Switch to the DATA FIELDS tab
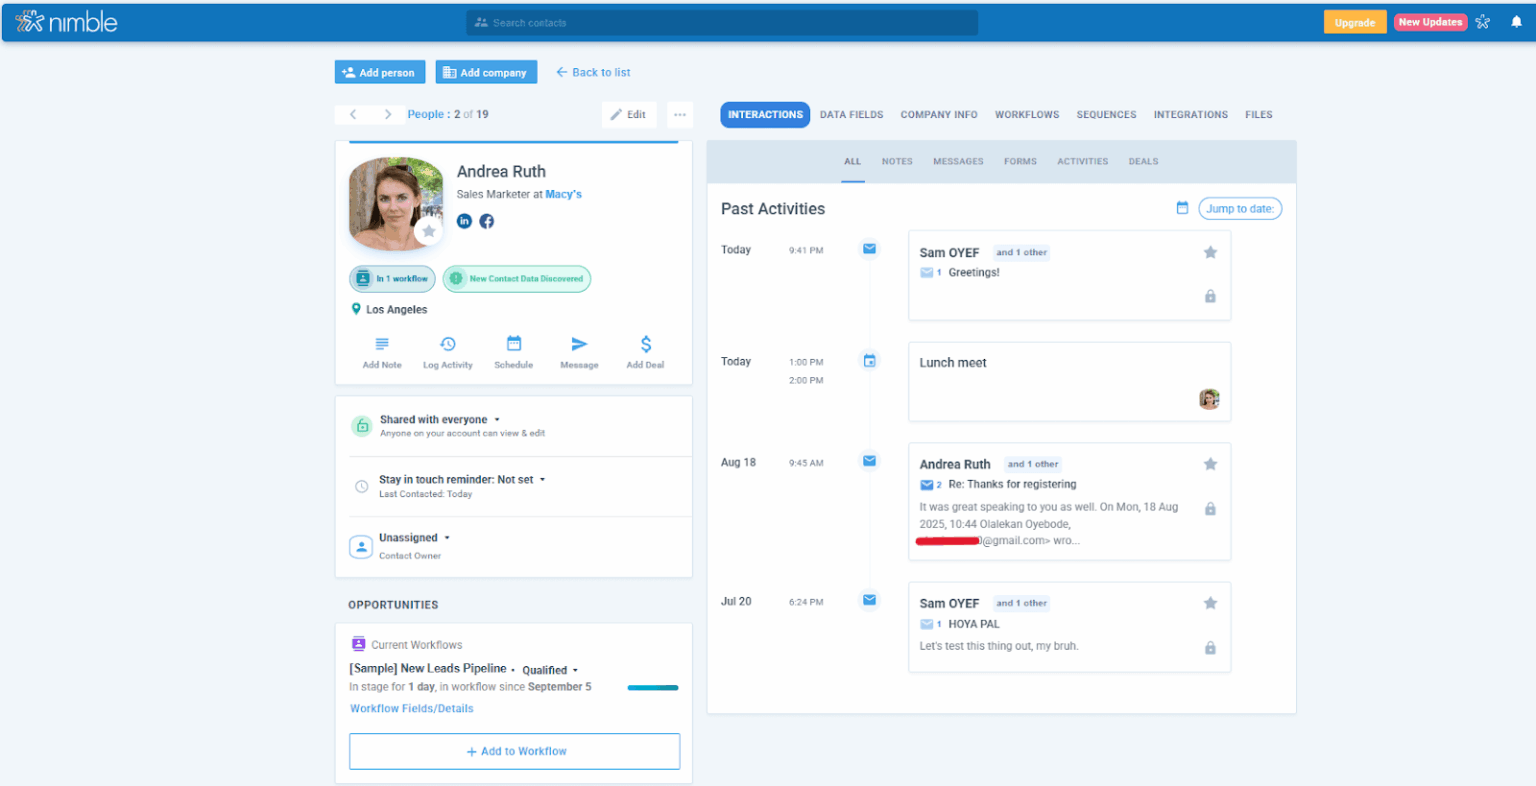1536x786 pixels. point(851,114)
